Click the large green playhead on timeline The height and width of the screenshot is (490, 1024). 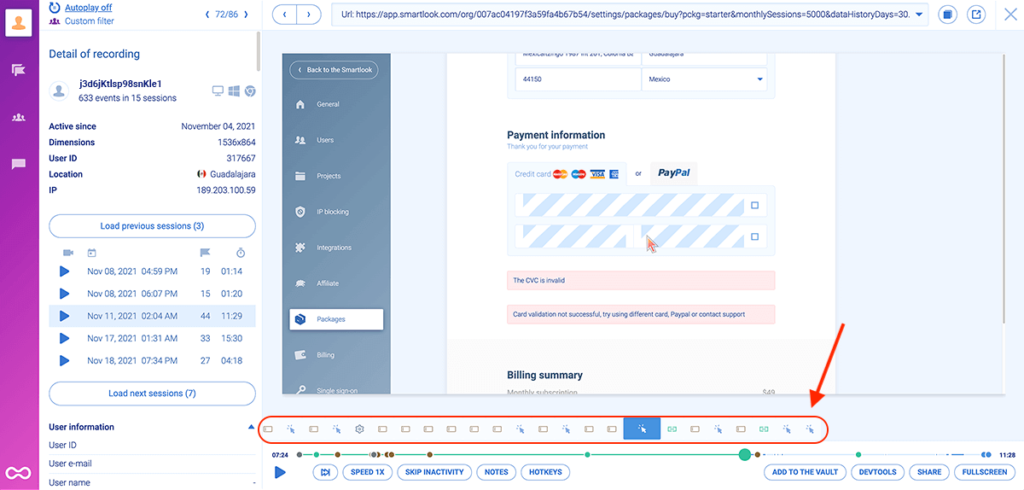(744, 454)
